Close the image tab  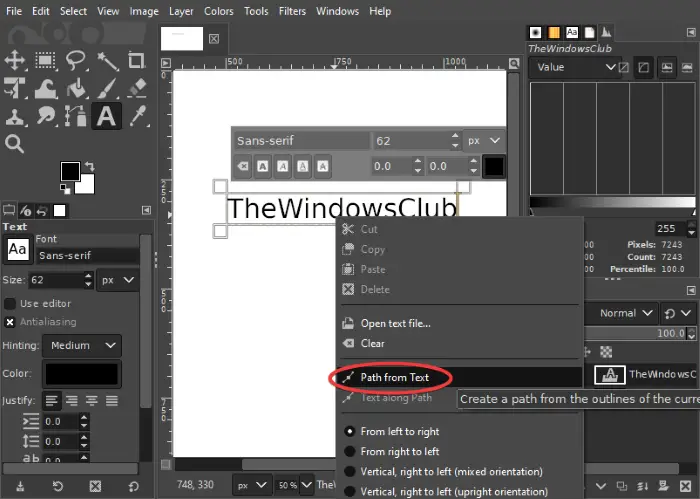click(x=214, y=39)
